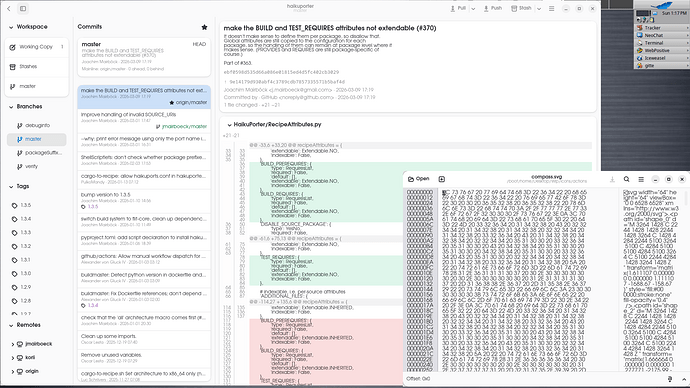Collapse the Tags section
The image size is (690, 388).
11,187
